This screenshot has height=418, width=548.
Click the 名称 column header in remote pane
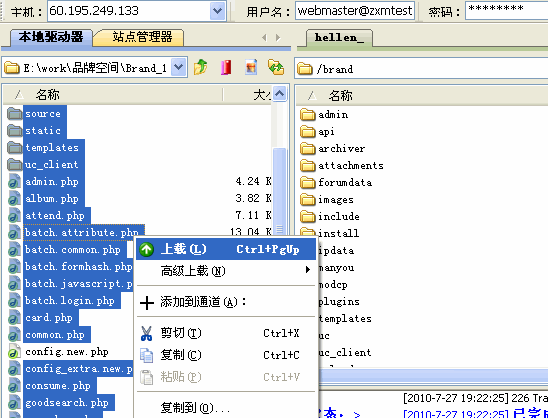click(340, 95)
